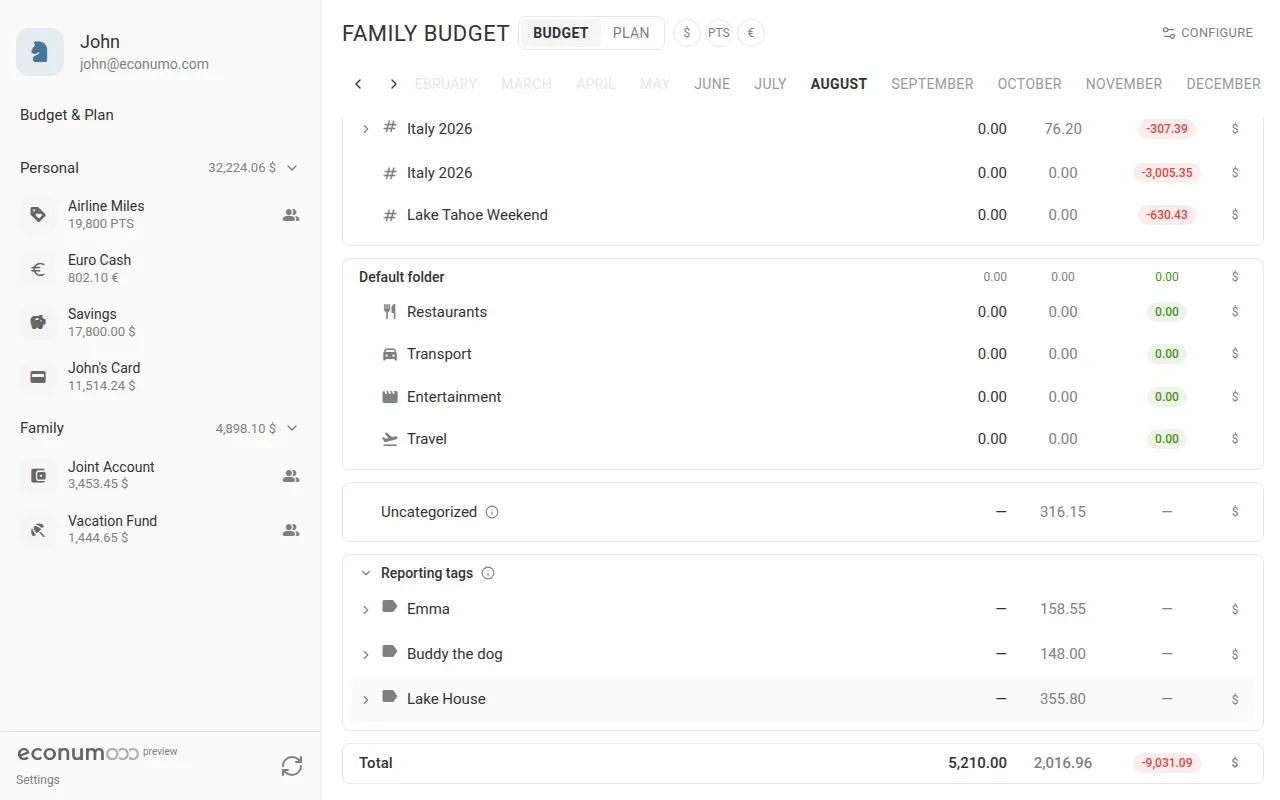Click the -630.43 balance badge
This screenshot has height=800, width=1280.
click(1167, 215)
